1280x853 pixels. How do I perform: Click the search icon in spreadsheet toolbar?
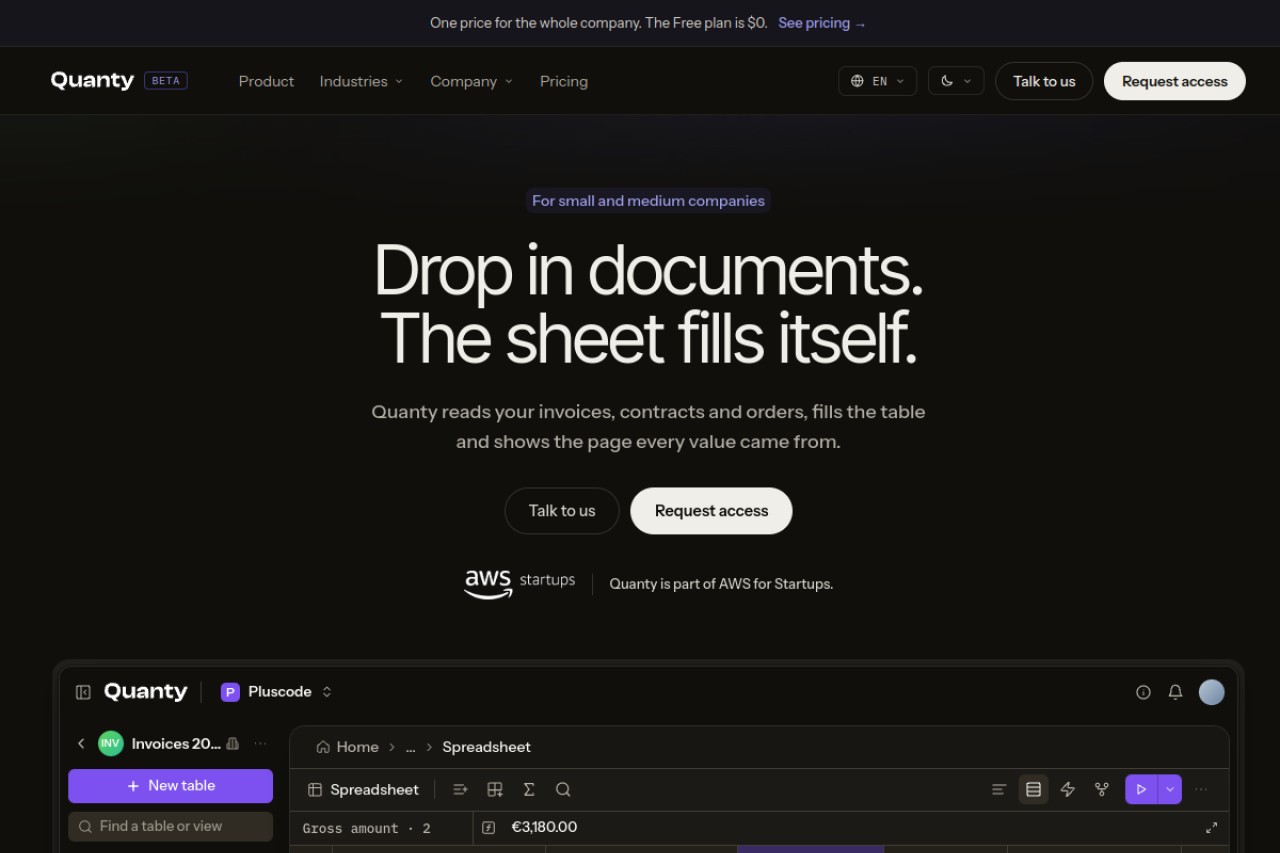(563, 790)
